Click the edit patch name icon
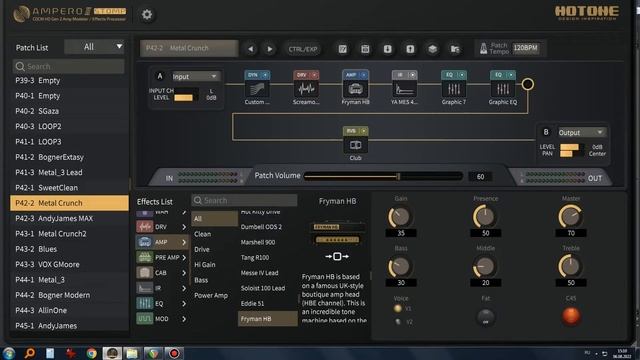640x360 pixels. coord(343,49)
